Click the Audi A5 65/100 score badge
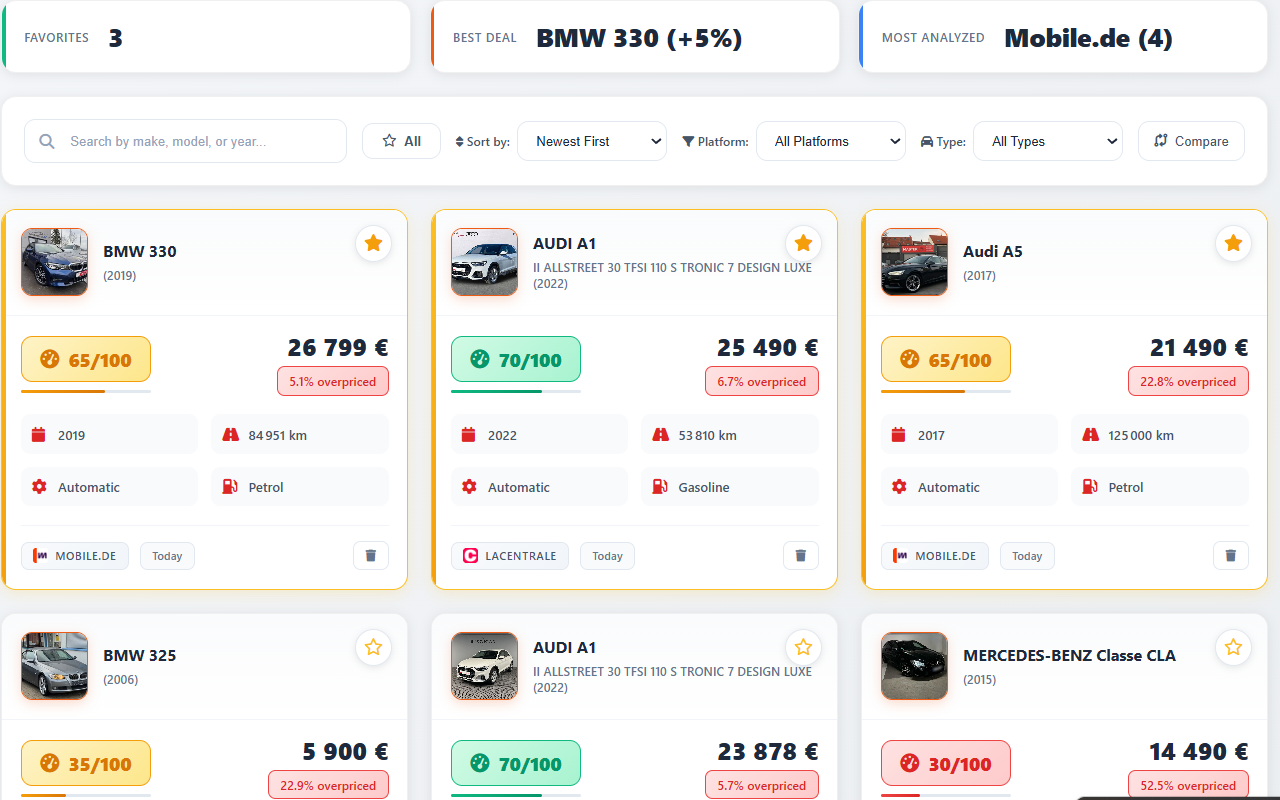 (x=946, y=359)
